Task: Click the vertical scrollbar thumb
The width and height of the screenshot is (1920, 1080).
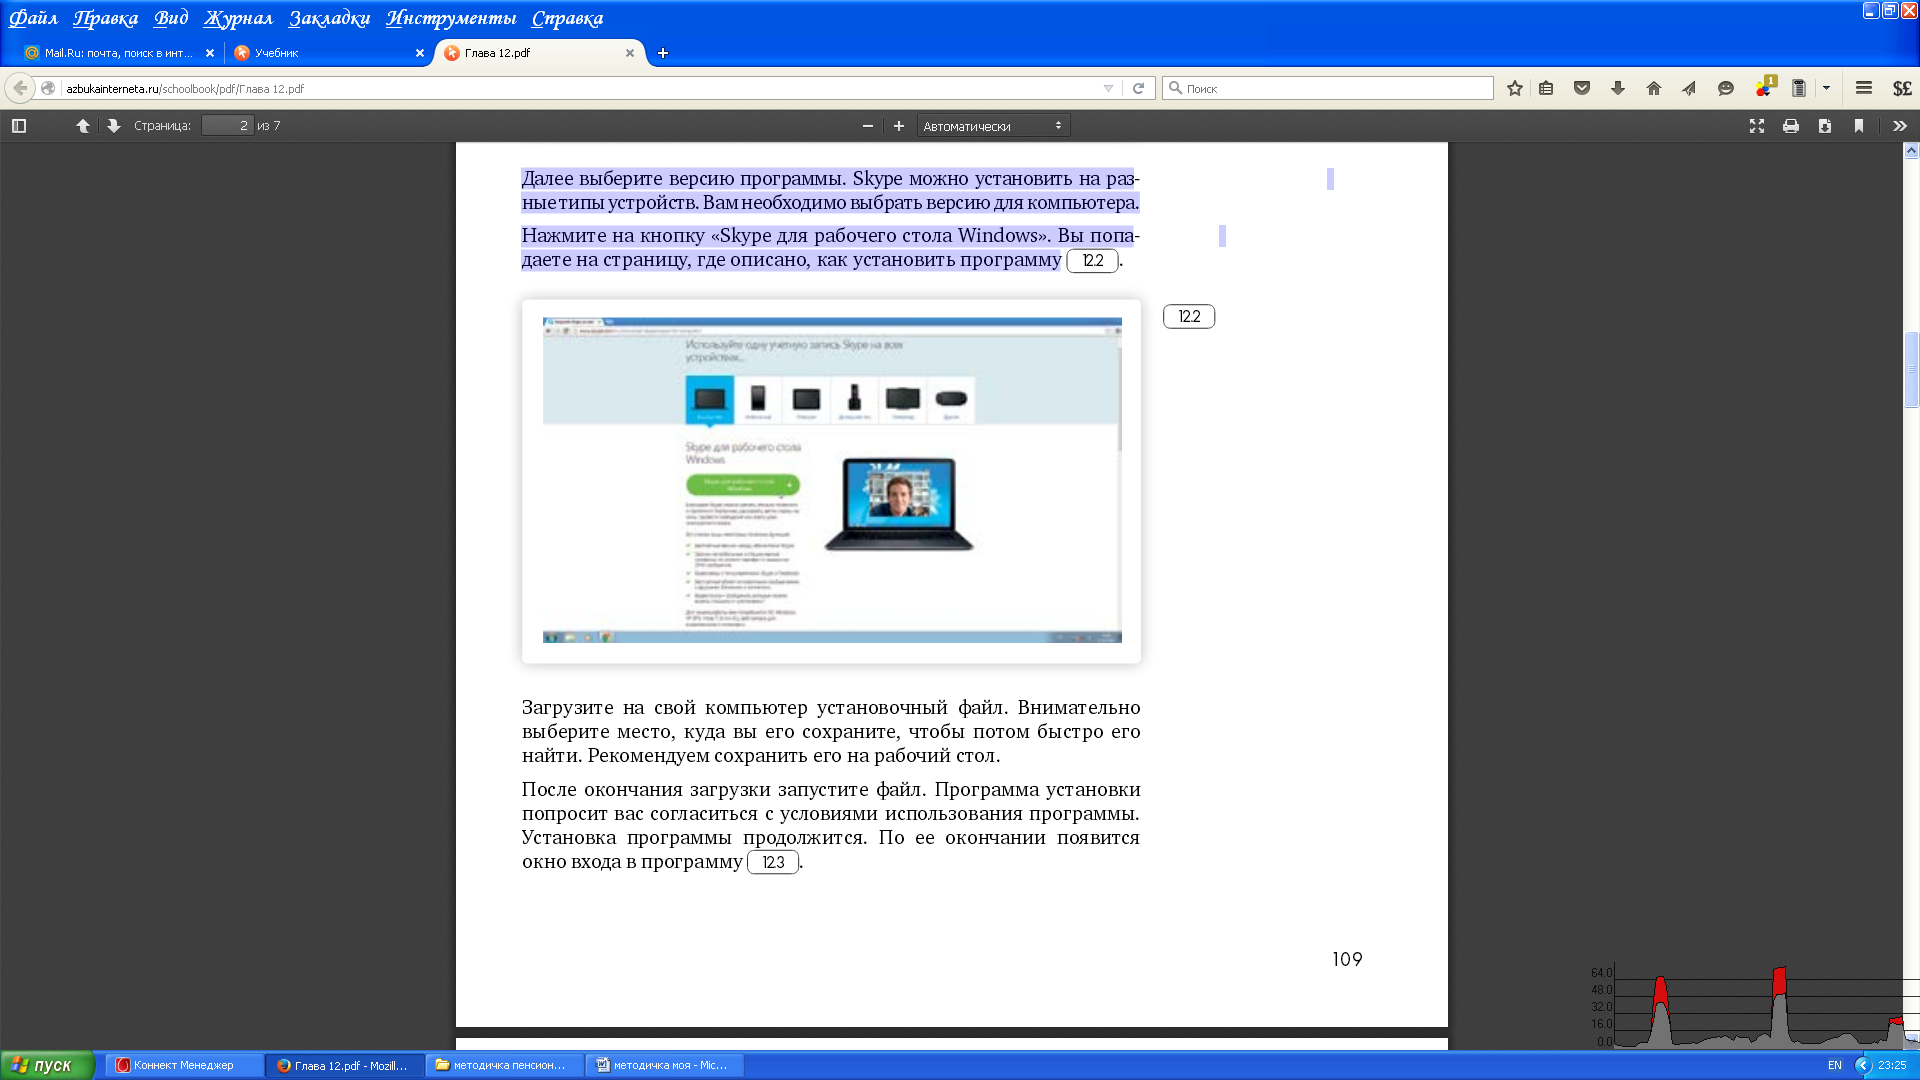Action: tap(1911, 369)
